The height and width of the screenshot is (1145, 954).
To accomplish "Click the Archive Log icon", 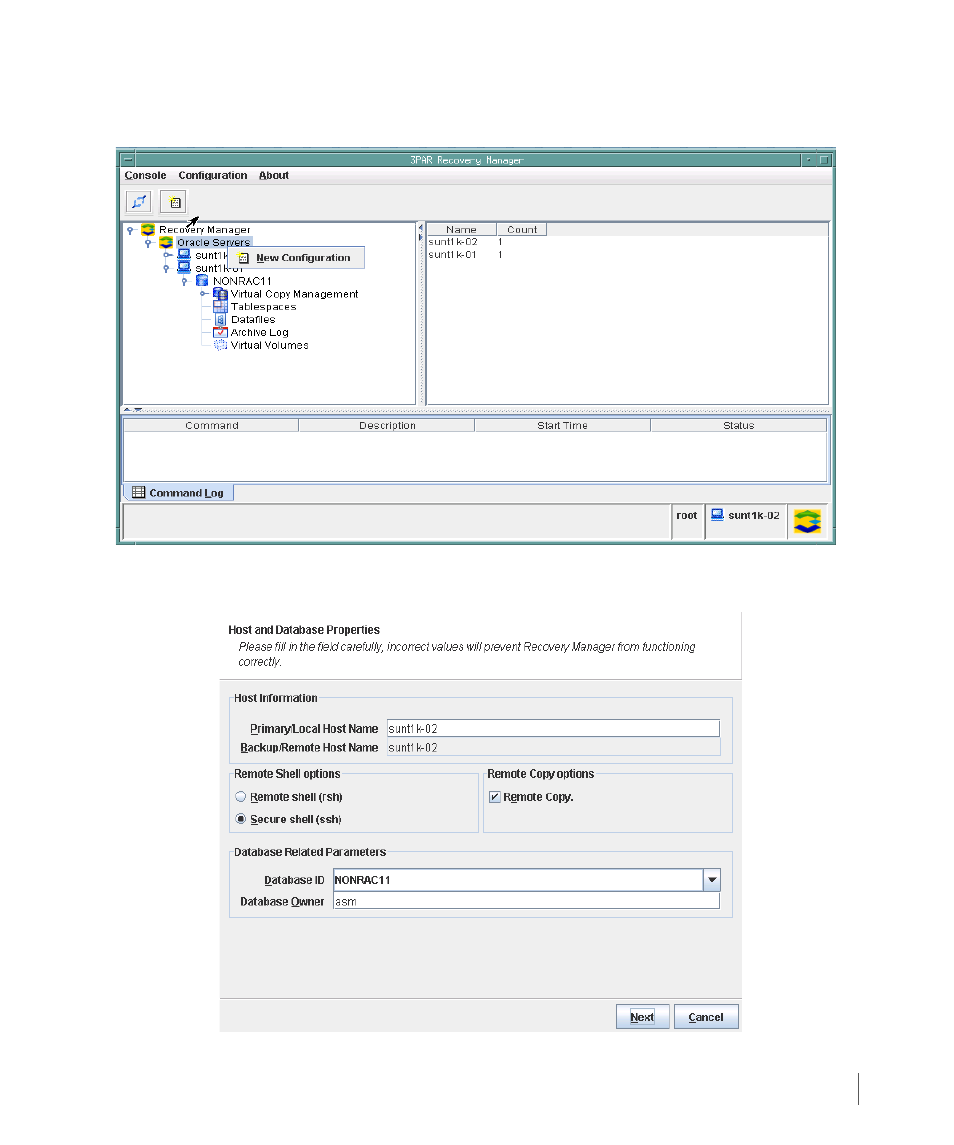I will tap(220, 332).
